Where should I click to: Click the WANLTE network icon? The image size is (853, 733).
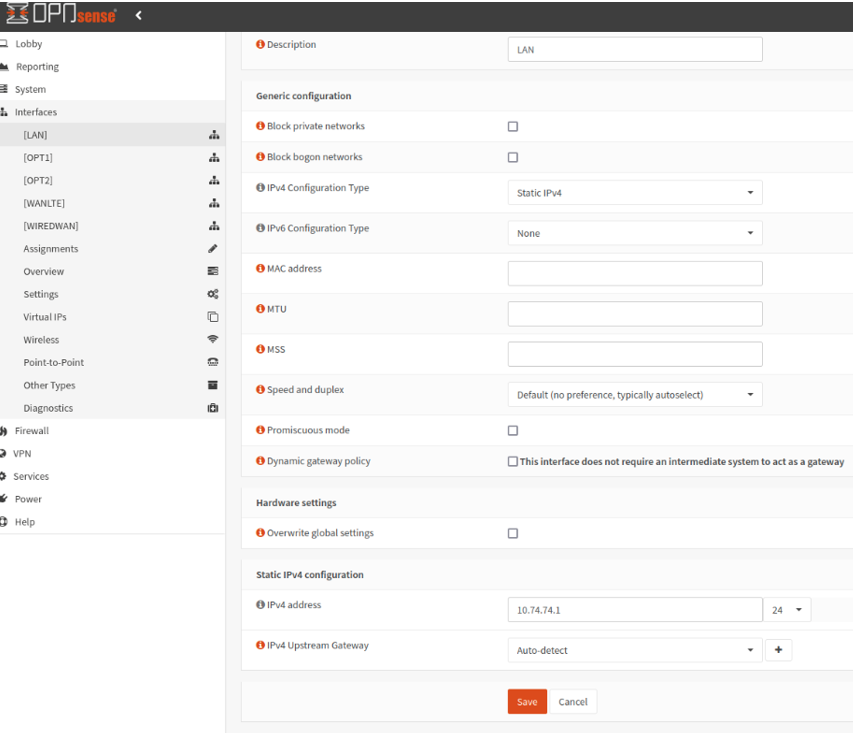click(214, 203)
